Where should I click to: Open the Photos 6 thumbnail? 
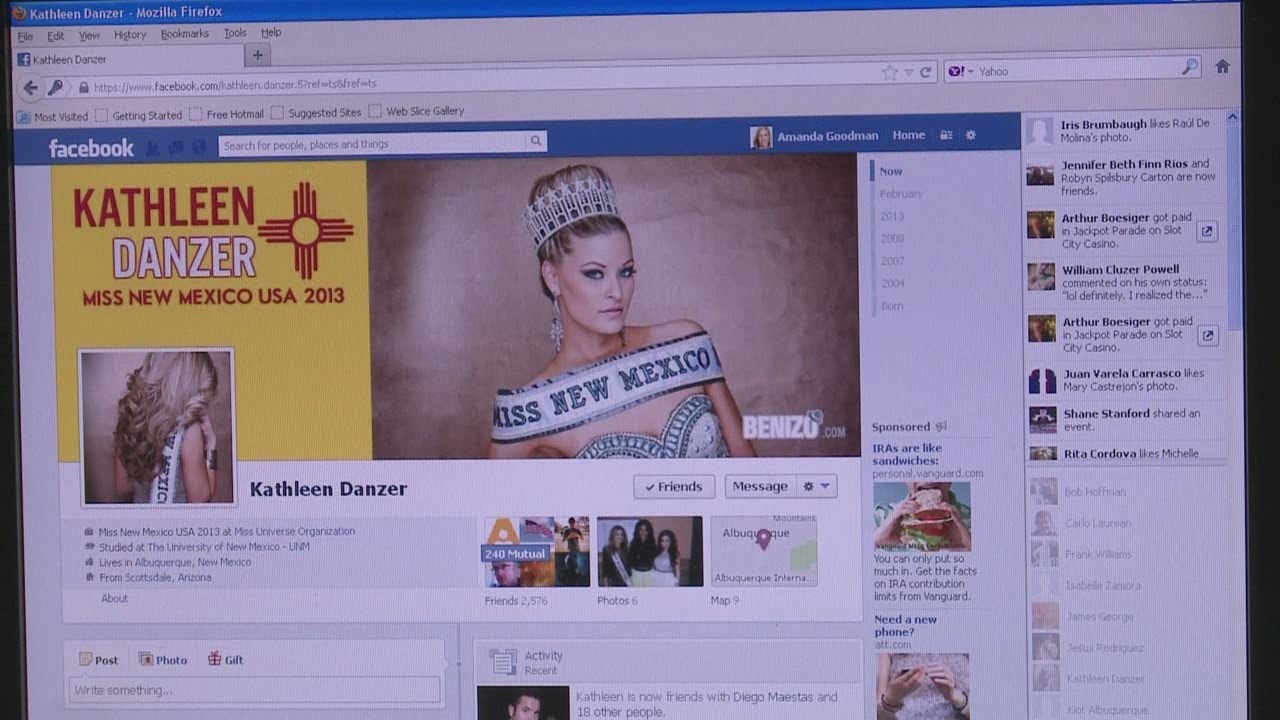click(650, 551)
